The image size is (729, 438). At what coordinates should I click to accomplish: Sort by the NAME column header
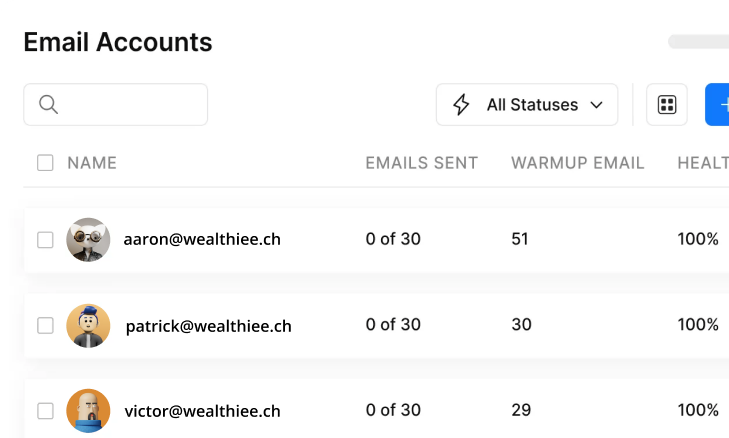[92, 163]
